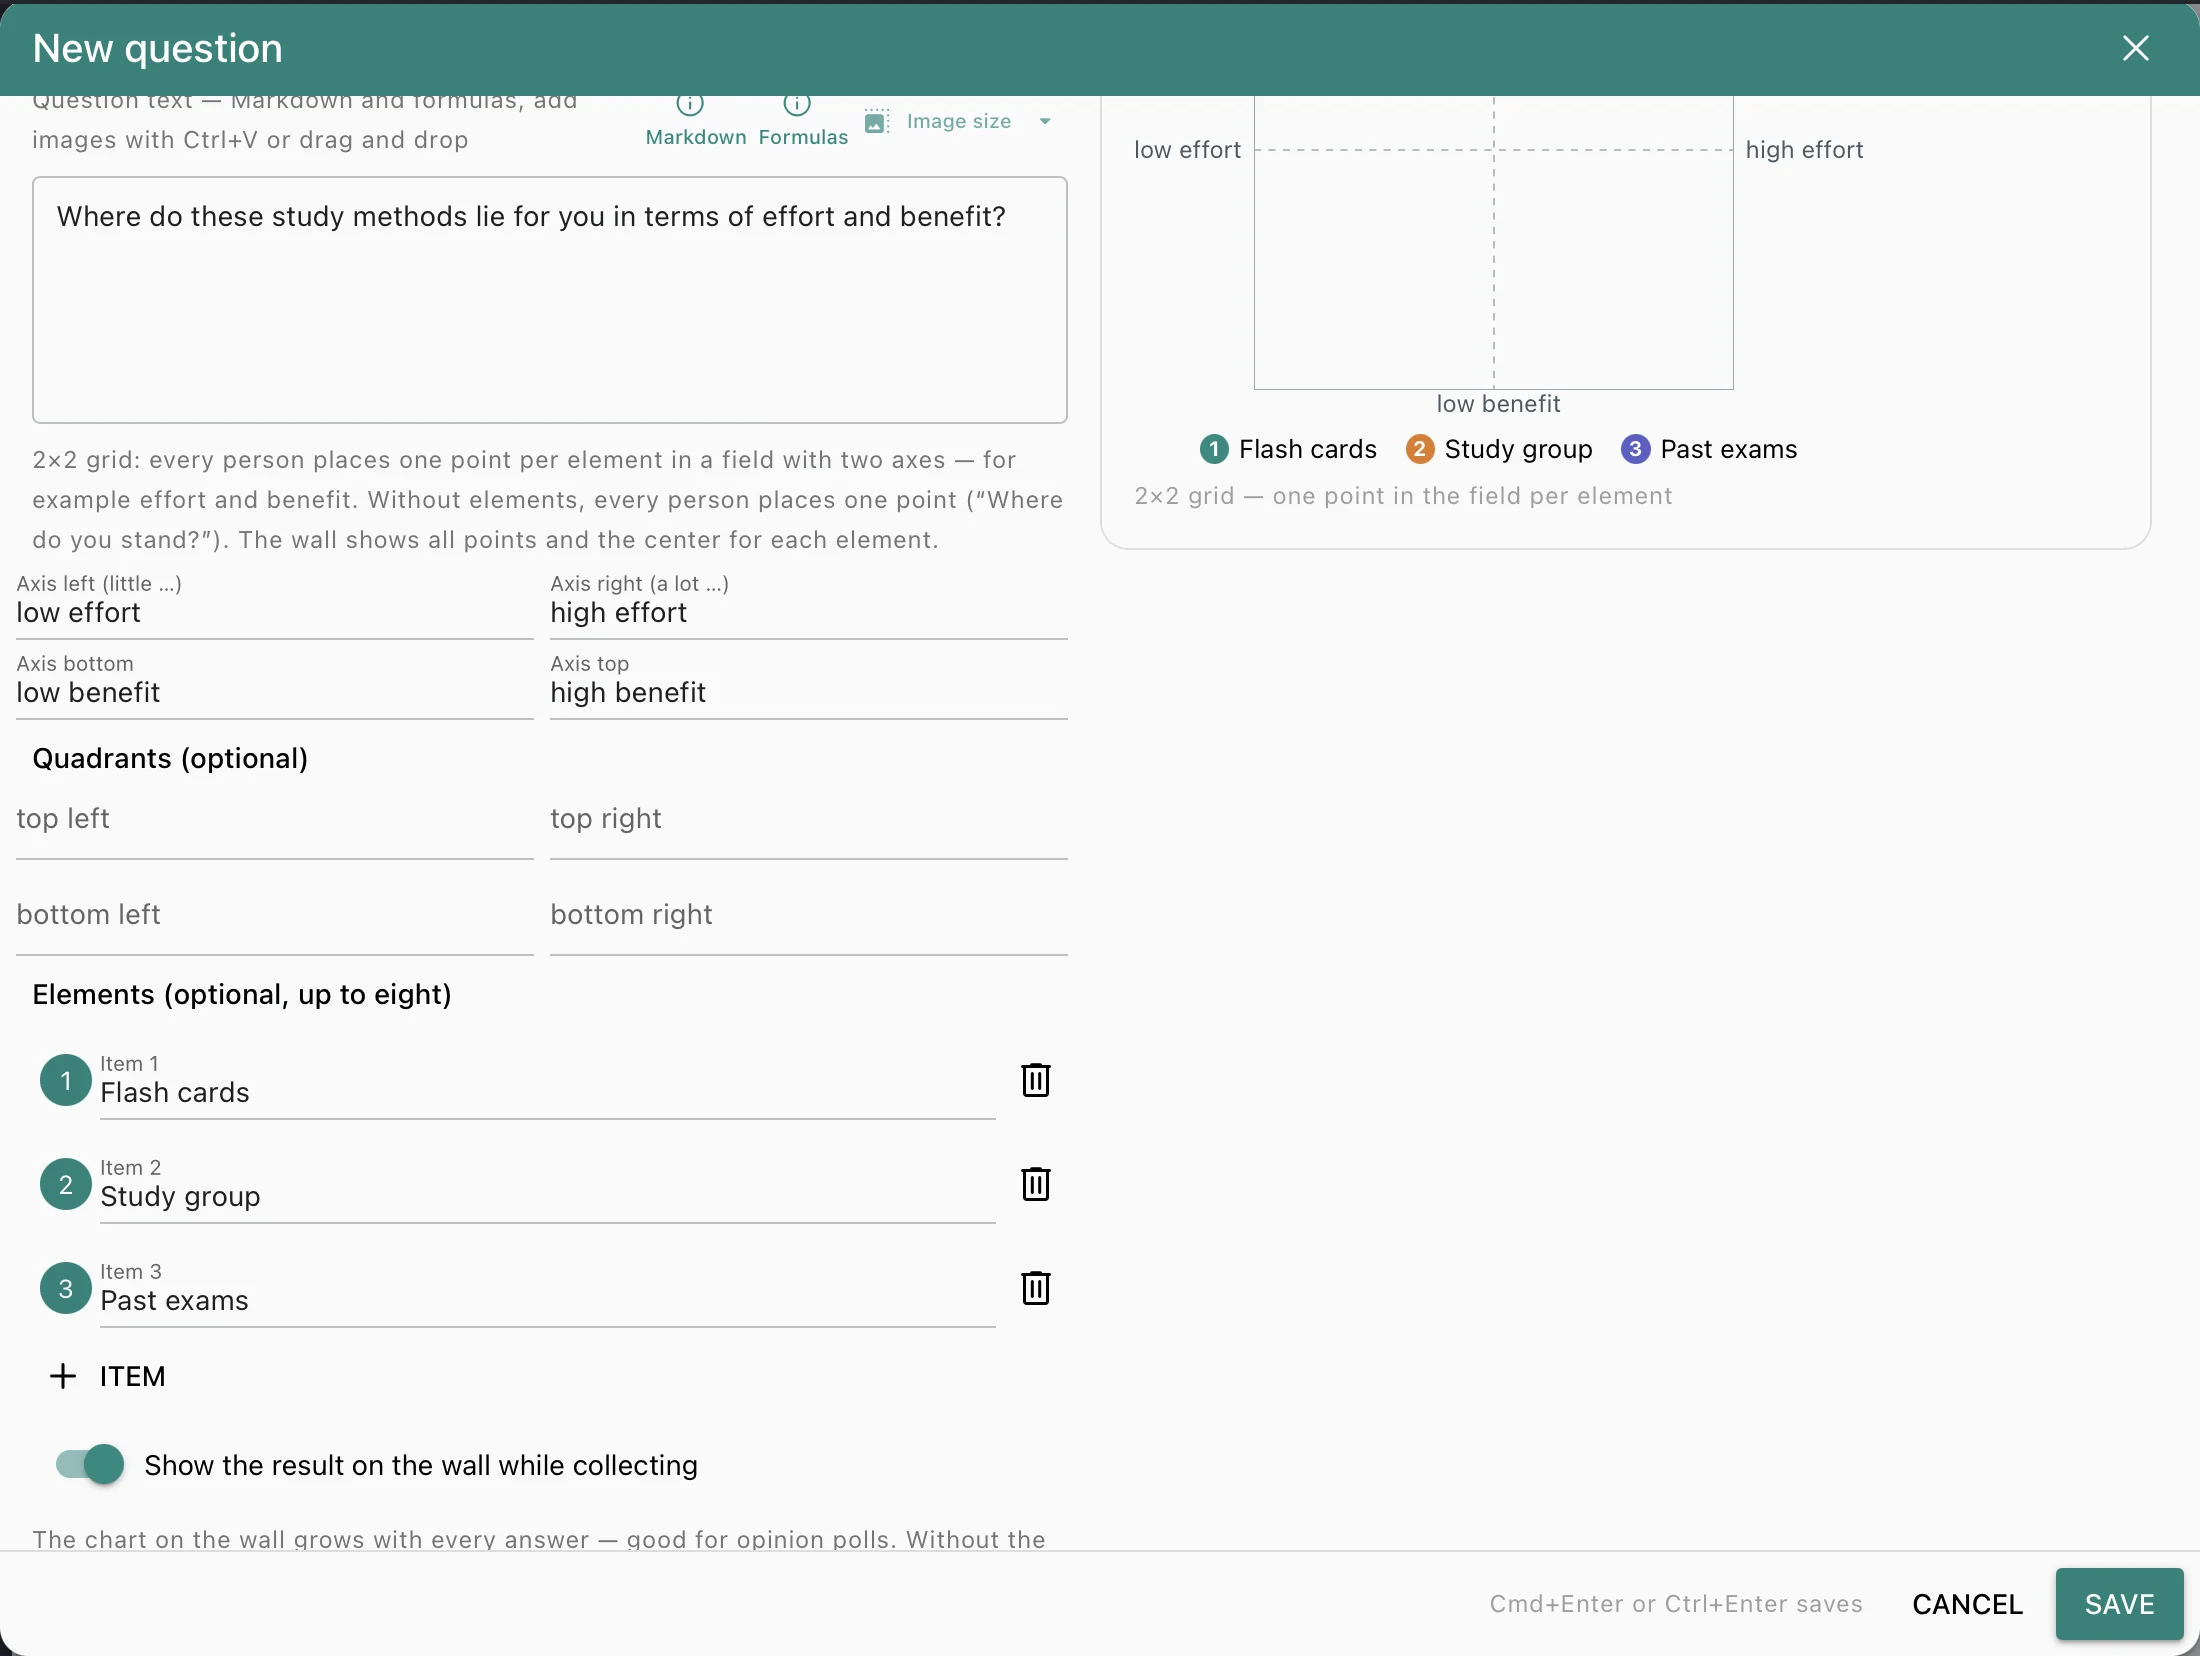Open the Formulas info help
Image resolution: width=2200 pixels, height=1656 pixels.
[x=802, y=120]
